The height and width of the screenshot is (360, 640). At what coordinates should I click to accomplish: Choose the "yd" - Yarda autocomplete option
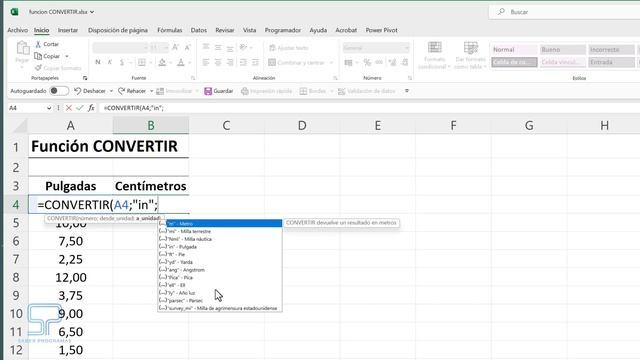[220, 262]
